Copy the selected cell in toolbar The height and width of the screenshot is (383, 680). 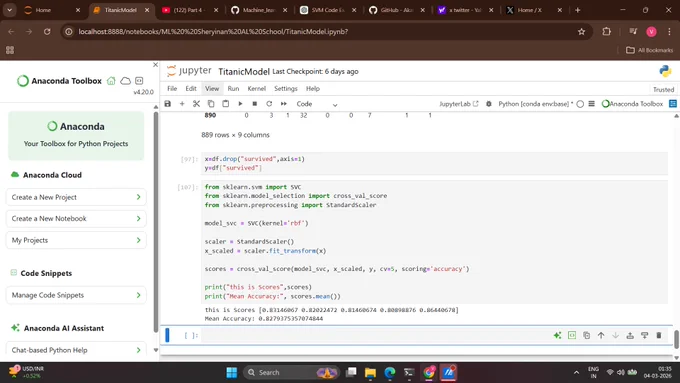pos(211,104)
